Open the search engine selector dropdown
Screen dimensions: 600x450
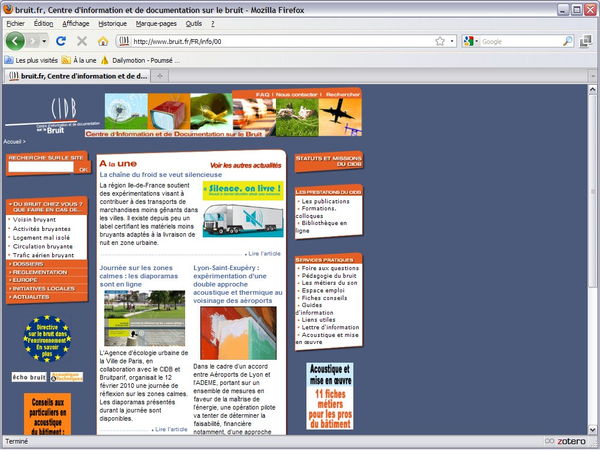[x=471, y=41]
